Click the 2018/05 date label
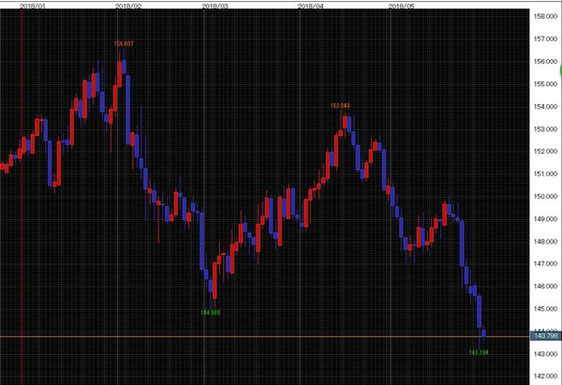The image size is (562, 385). pos(401,6)
